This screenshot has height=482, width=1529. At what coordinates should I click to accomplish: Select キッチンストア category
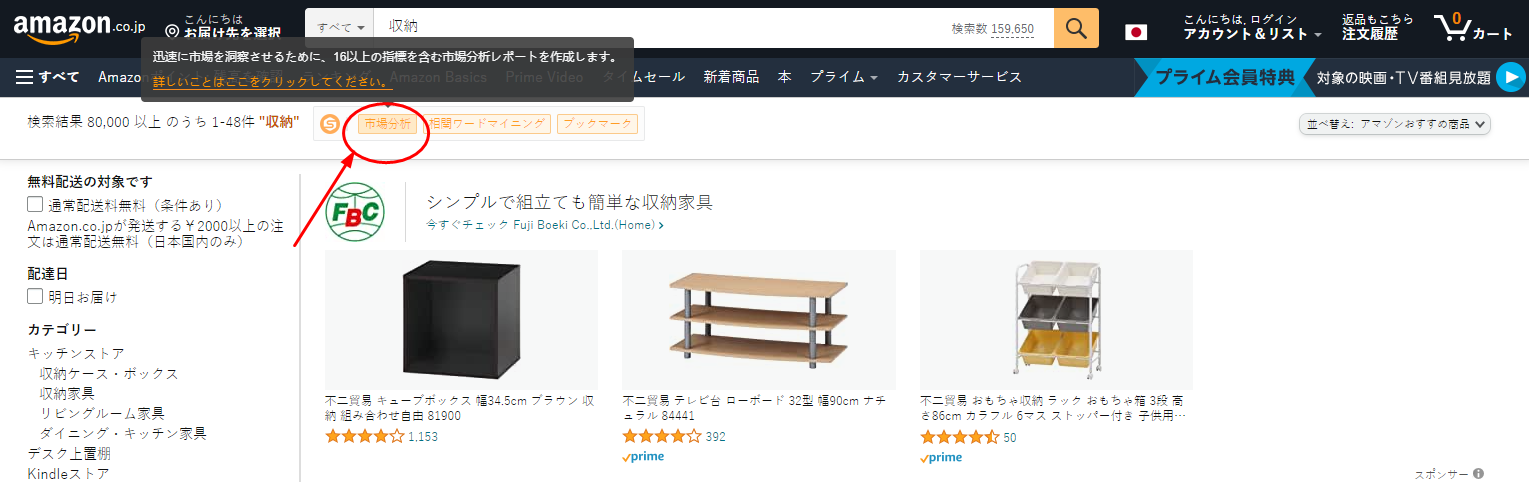pyautogui.click(x=76, y=353)
